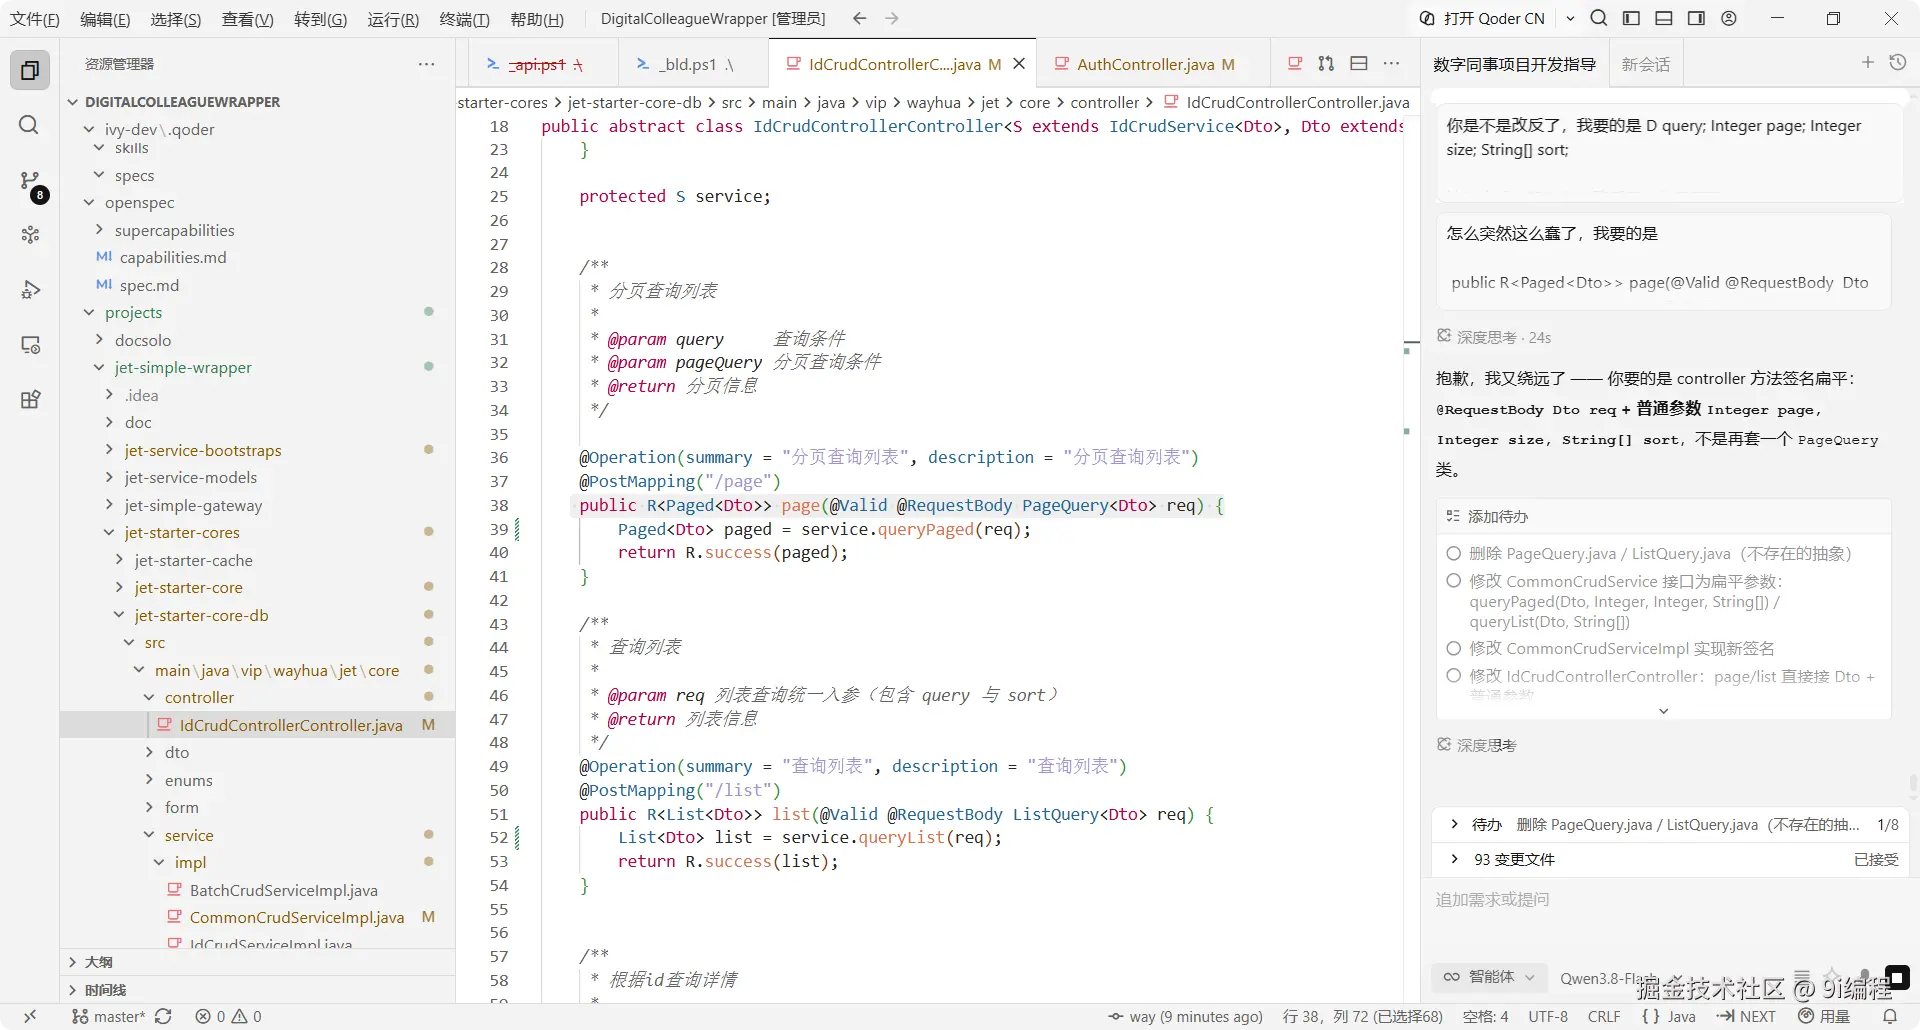Collapse the service folder
Image resolution: width=1920 pixels, height=1030 pixels.
coord(149,835)
